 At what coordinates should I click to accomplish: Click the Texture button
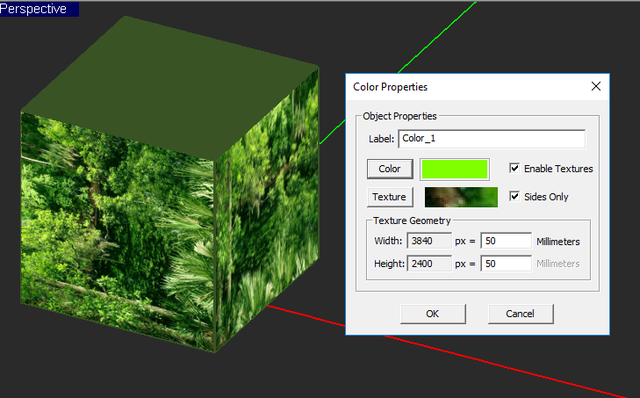tap(390, 197)
